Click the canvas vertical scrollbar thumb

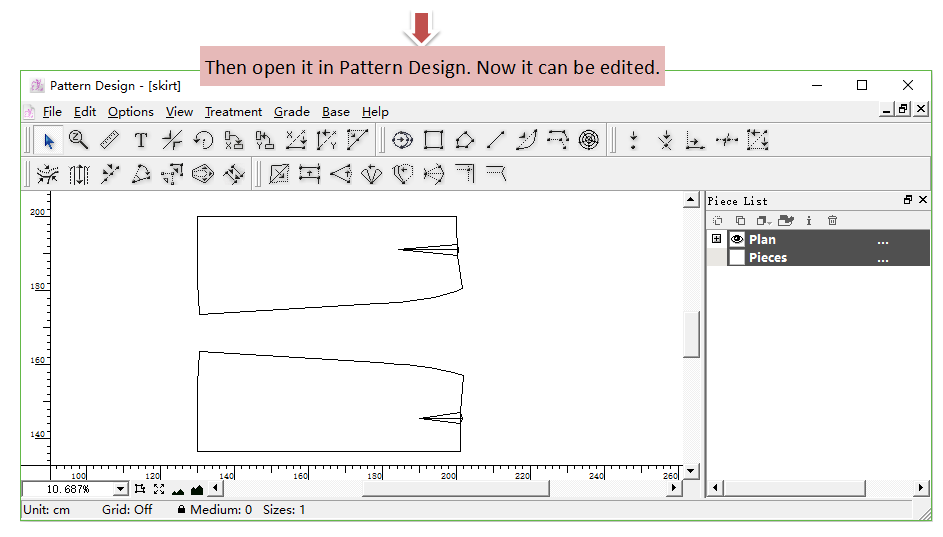click(x=691, y=334)
